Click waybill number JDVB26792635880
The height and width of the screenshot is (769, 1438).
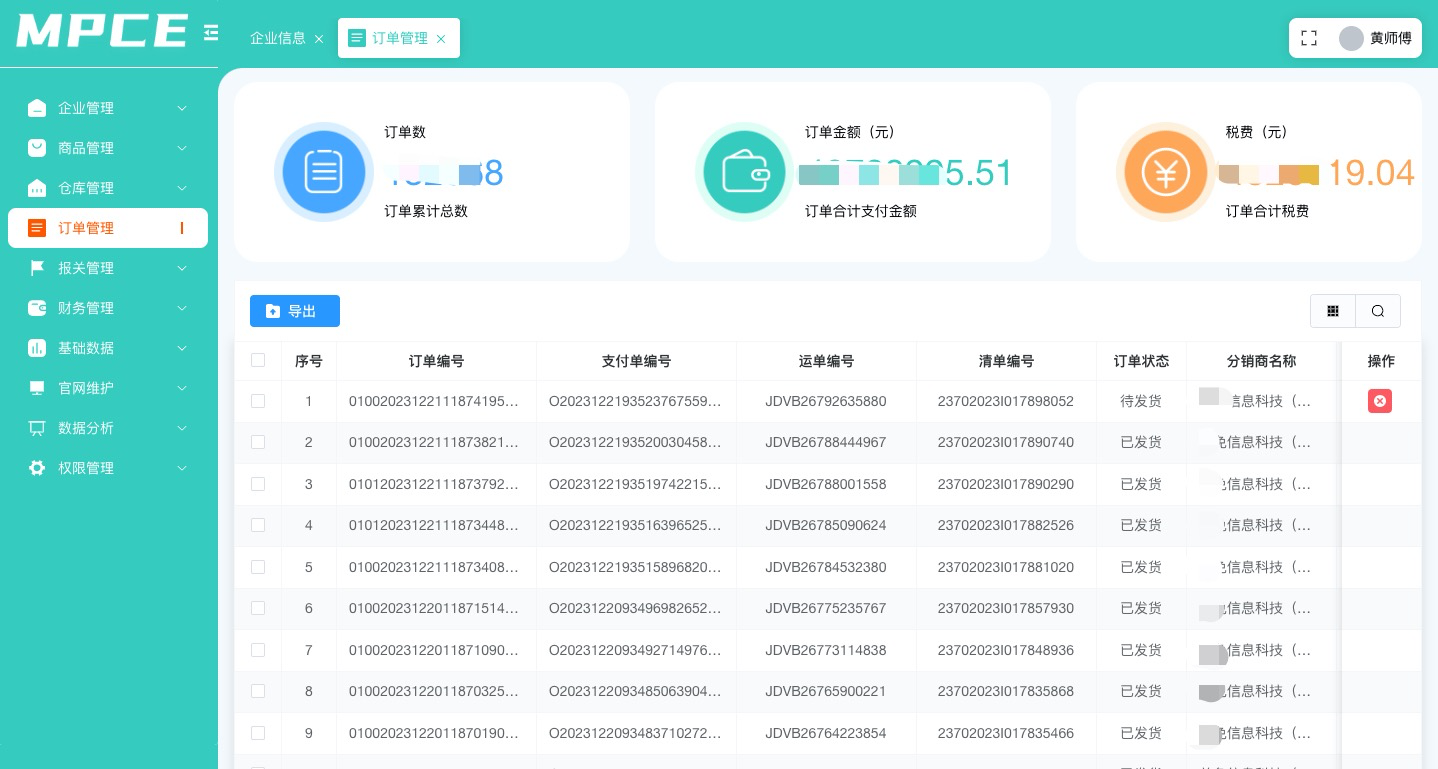point(826,401)
